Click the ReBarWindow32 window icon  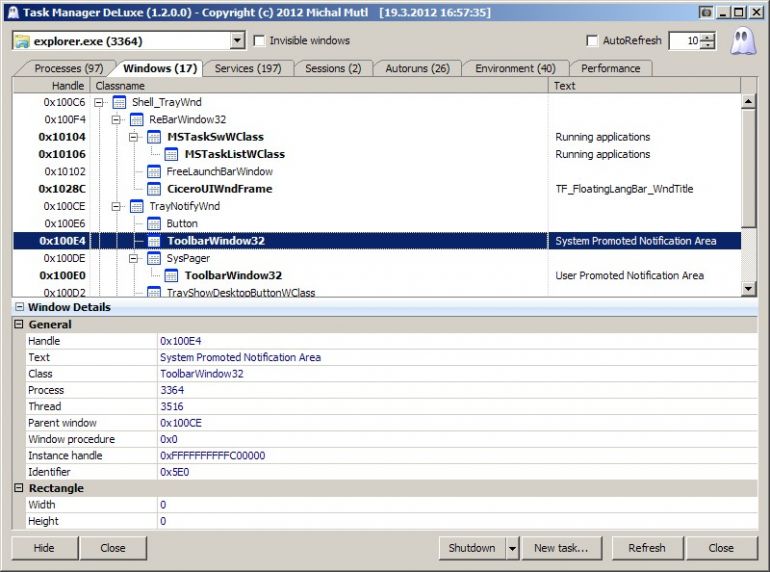tap(137, 120)
